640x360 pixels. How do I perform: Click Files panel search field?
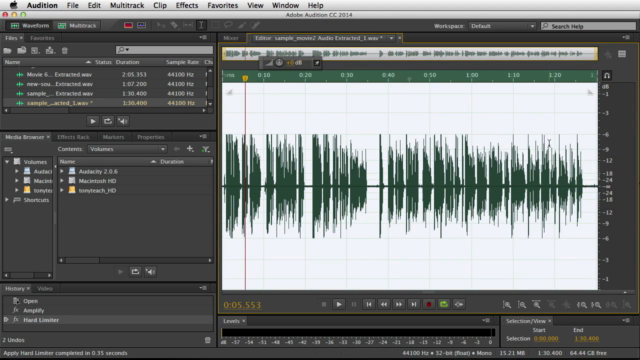(x=164, y=50)
